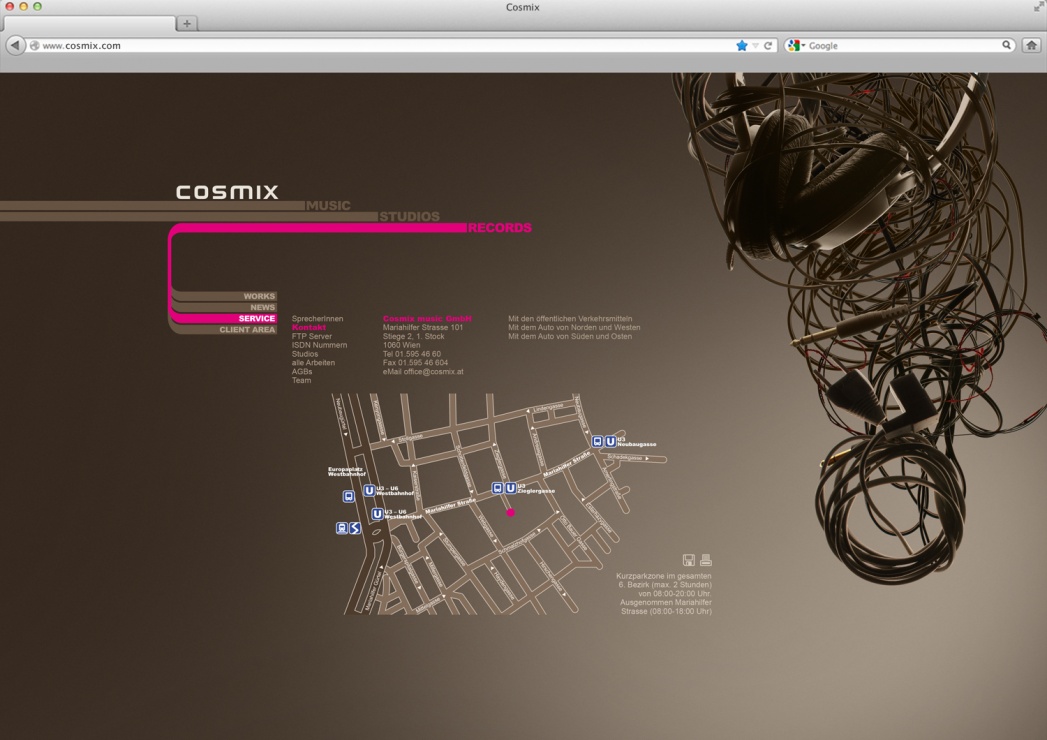Click the 'Europaplatz Westbahnhof' map label
This screenshot has width=1047, height=740.
tap(347, 472)
